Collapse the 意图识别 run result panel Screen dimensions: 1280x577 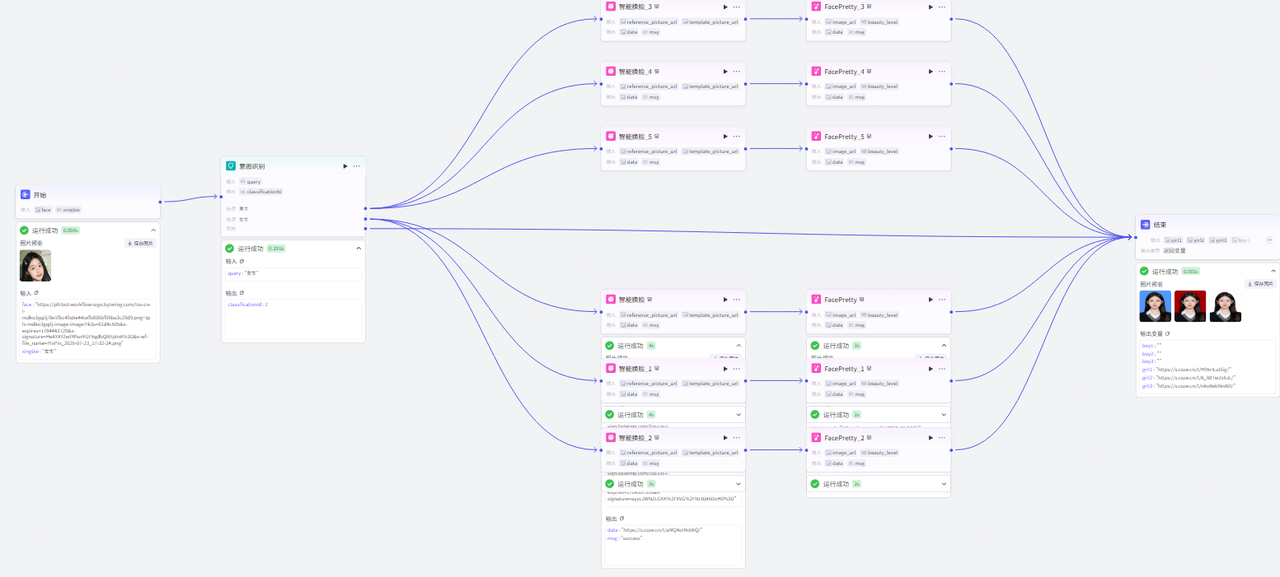tap(359, 248)
